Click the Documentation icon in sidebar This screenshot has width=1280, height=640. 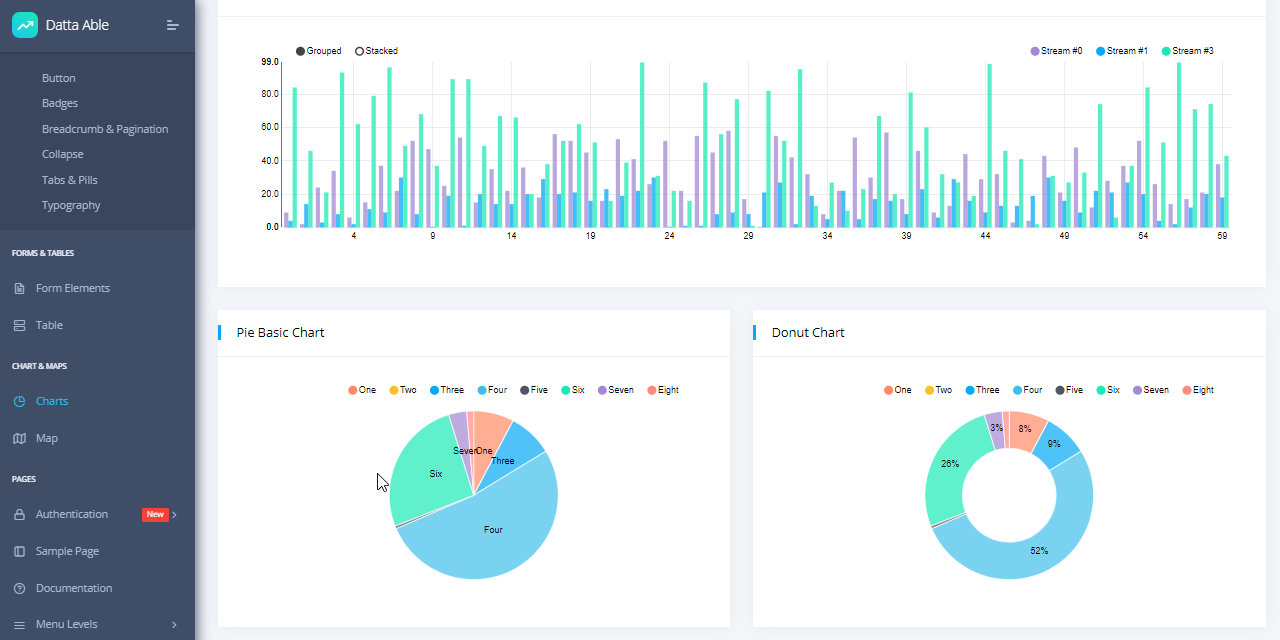(18, 588)
